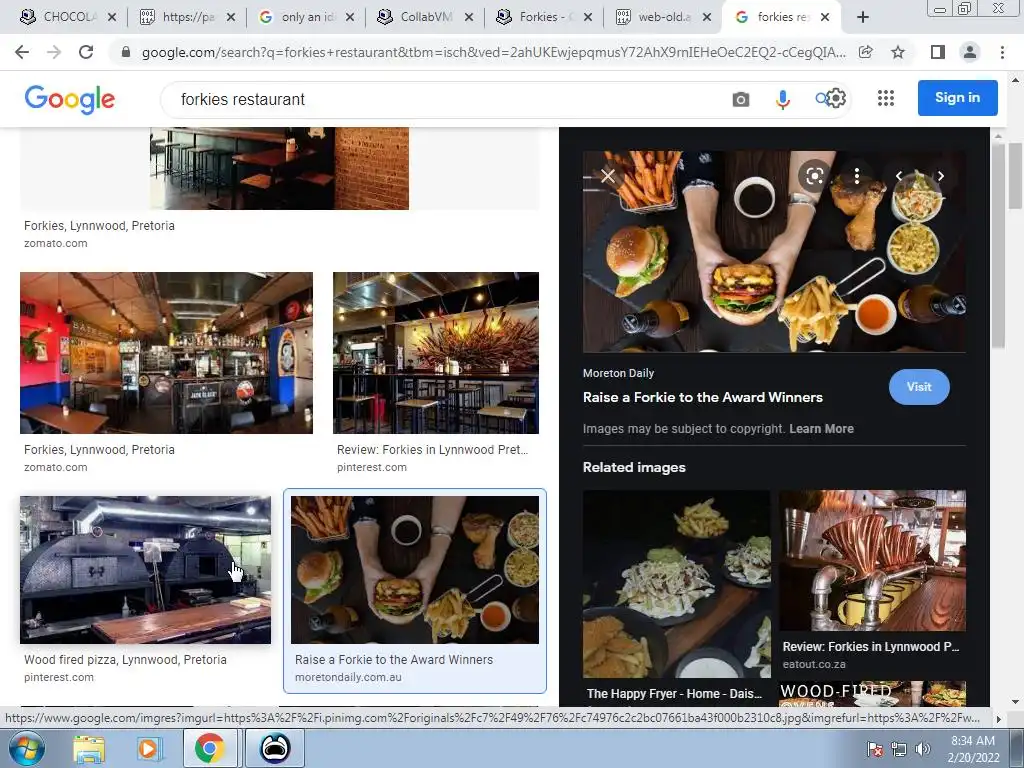Go back to the previous page
The height and width of the screenshot is (768, 1024).
pos(22,52)
